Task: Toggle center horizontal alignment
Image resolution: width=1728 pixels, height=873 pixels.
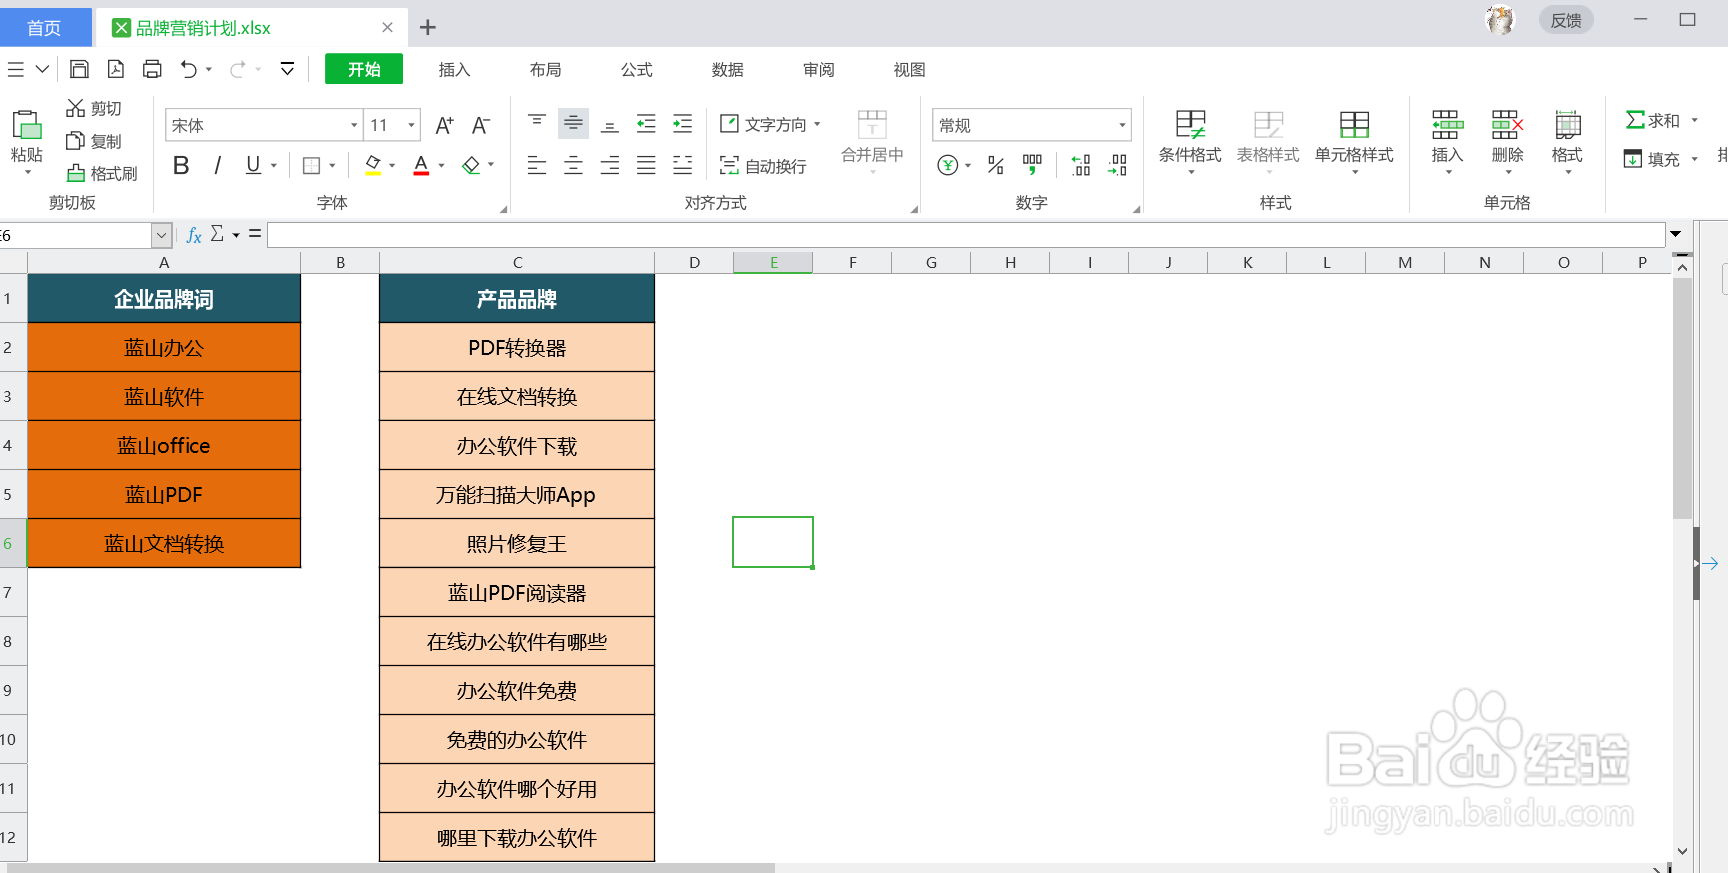Action: click(573, 165)
